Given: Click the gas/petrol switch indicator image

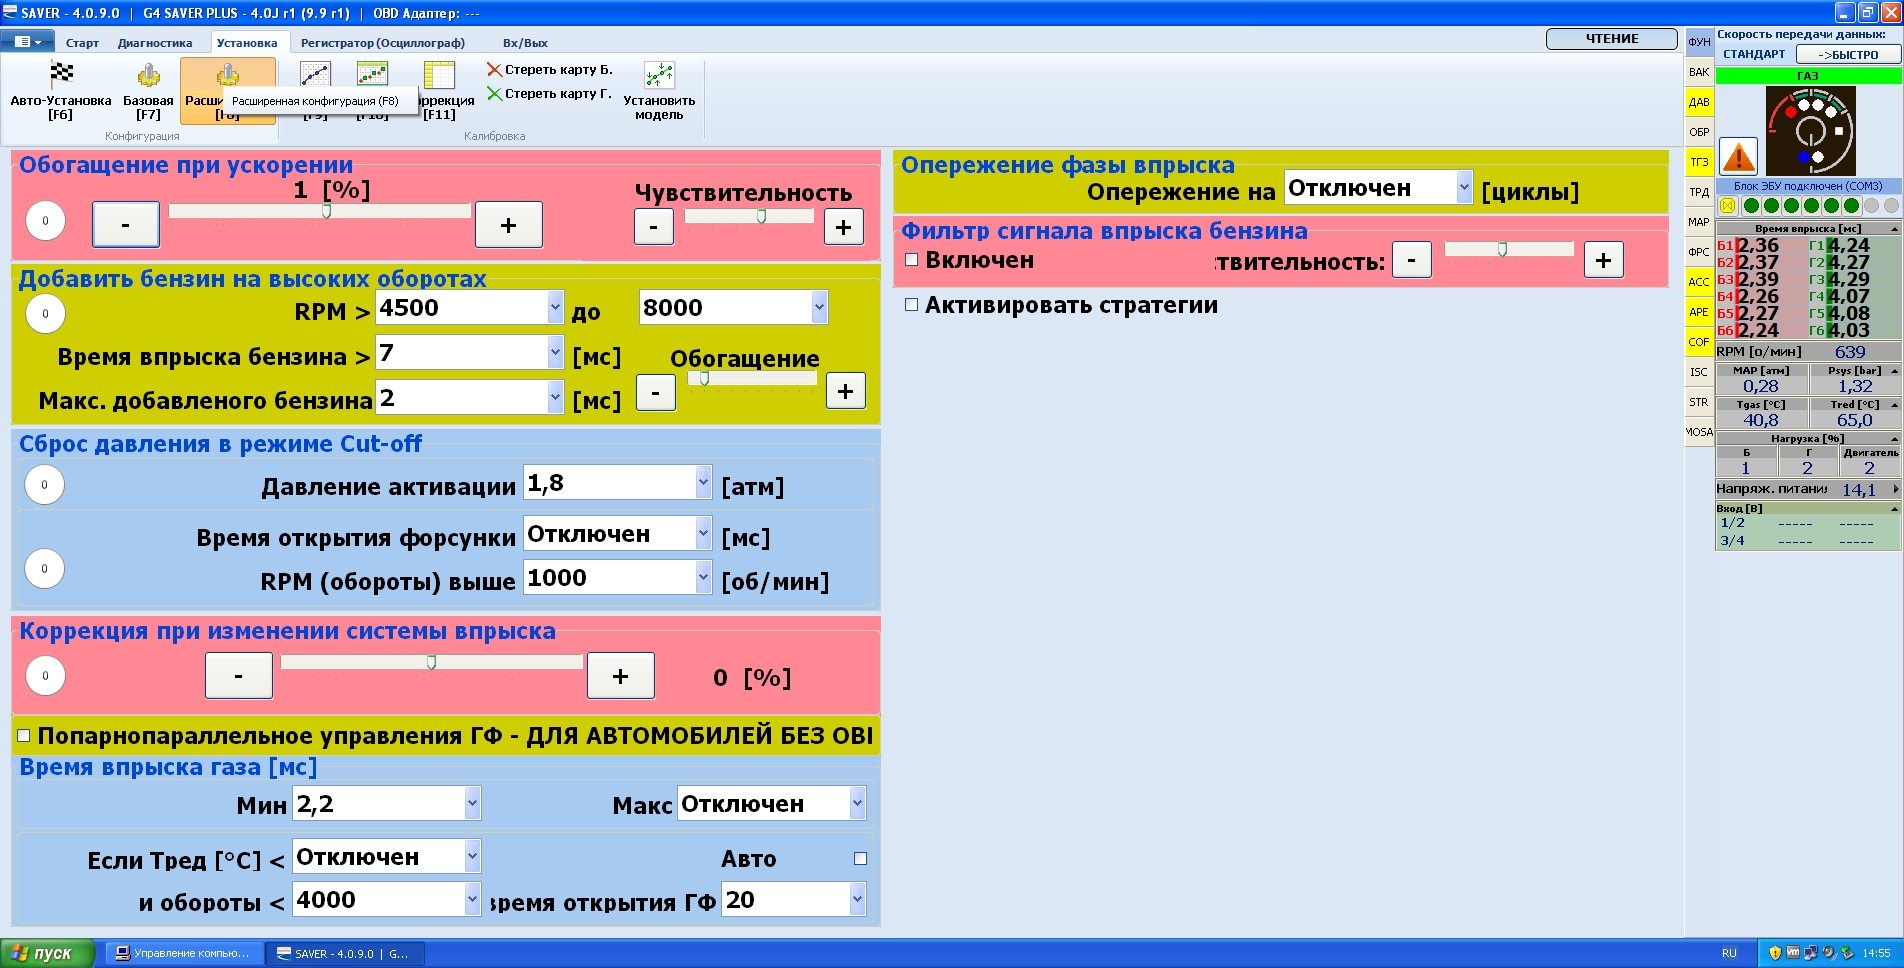Looking at the screenshot, I should click(1810, 130).
